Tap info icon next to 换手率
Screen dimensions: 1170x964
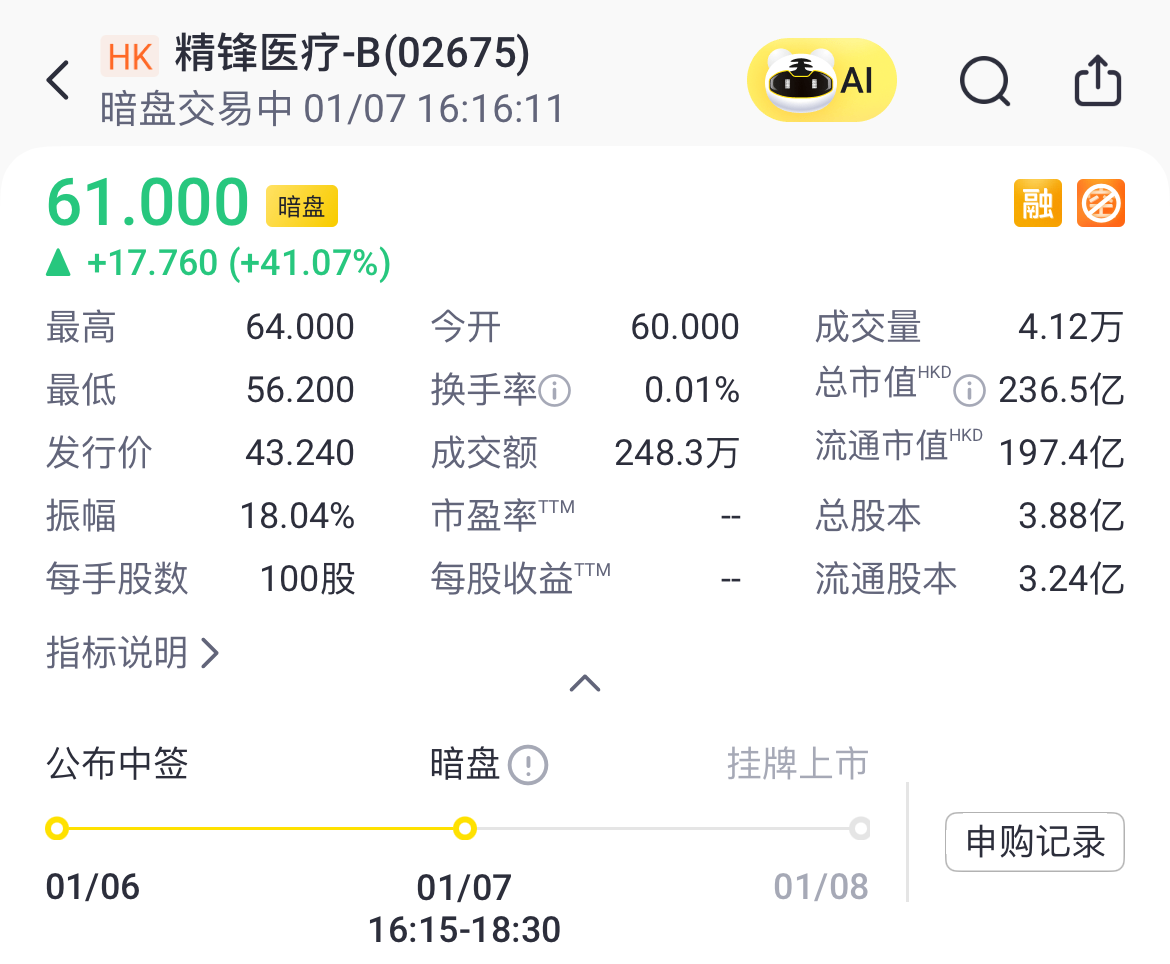click(x=555, y=391)
